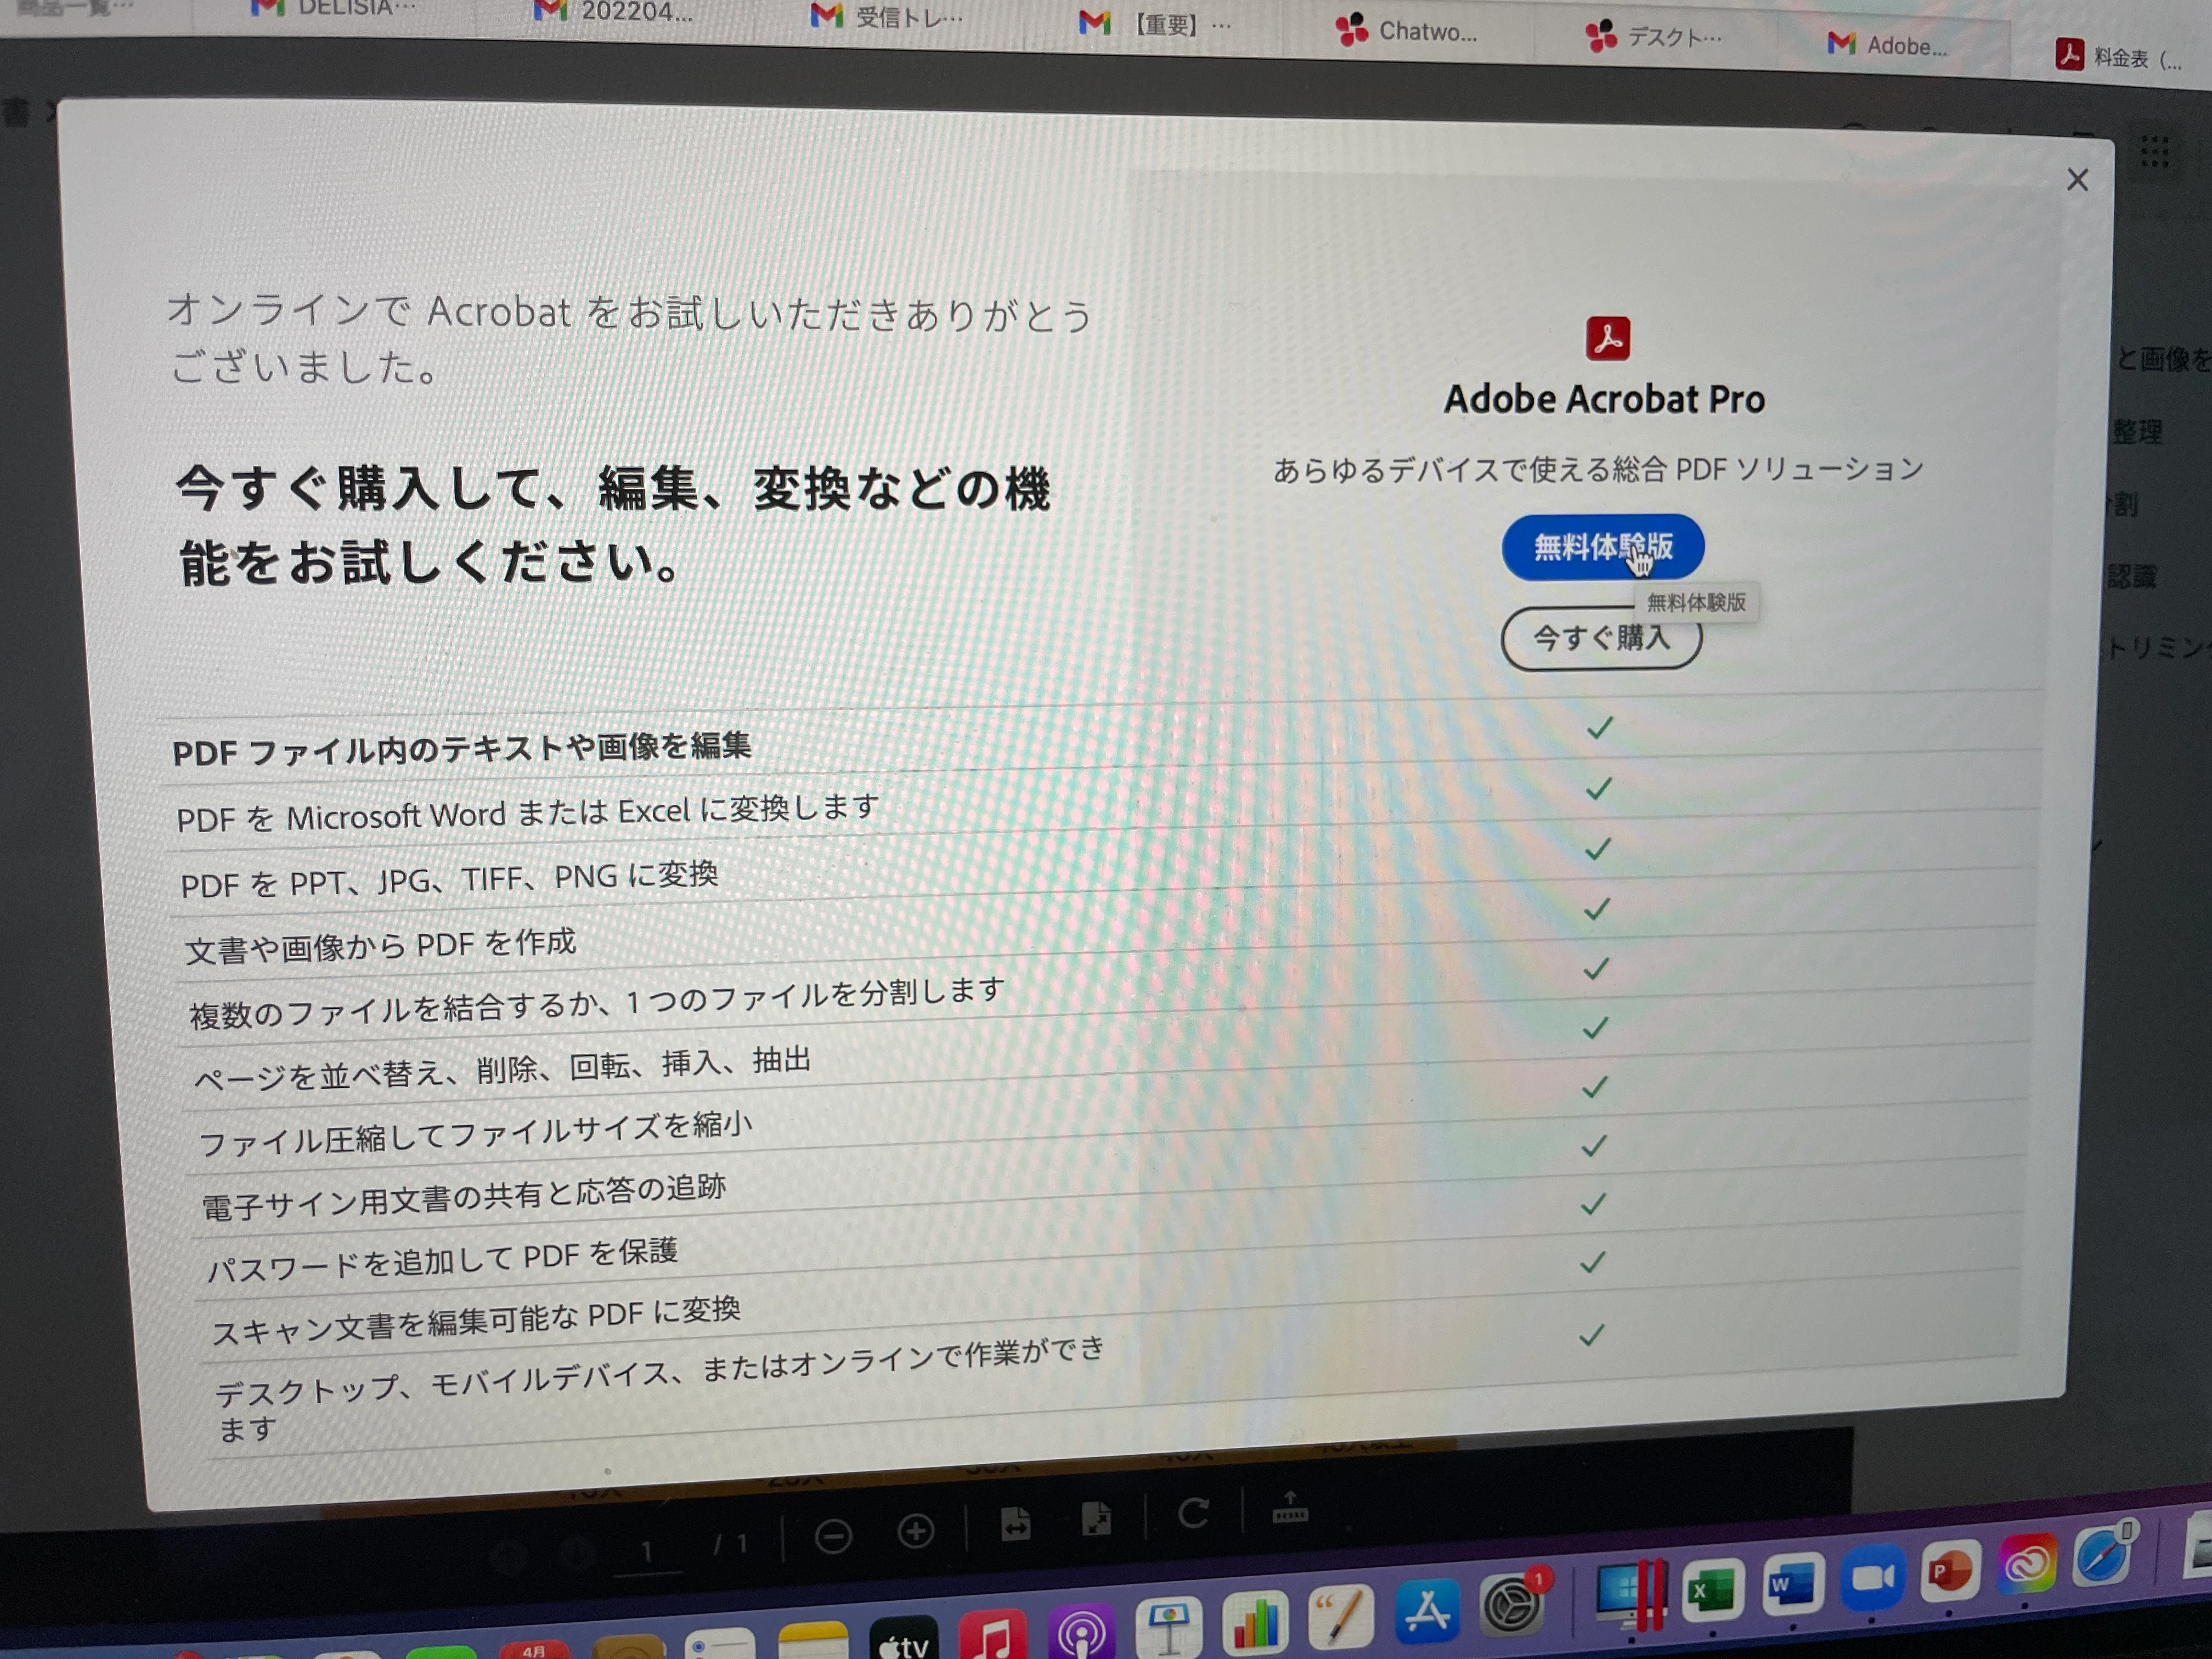
Task: Click the fit full page icon
Action: [x=1096, y=1519]
